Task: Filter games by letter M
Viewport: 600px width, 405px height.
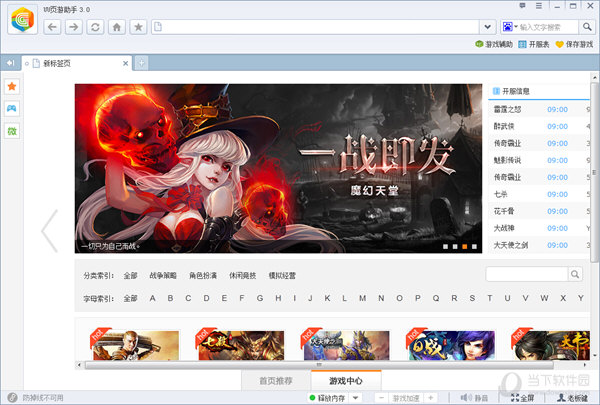Action: [x=362, y=298]
